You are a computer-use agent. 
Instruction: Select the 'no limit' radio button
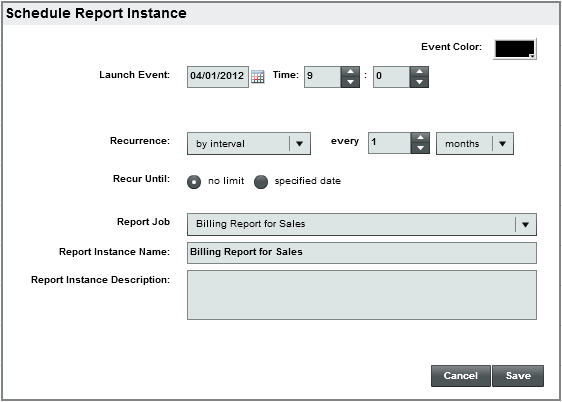coord(194,182)
